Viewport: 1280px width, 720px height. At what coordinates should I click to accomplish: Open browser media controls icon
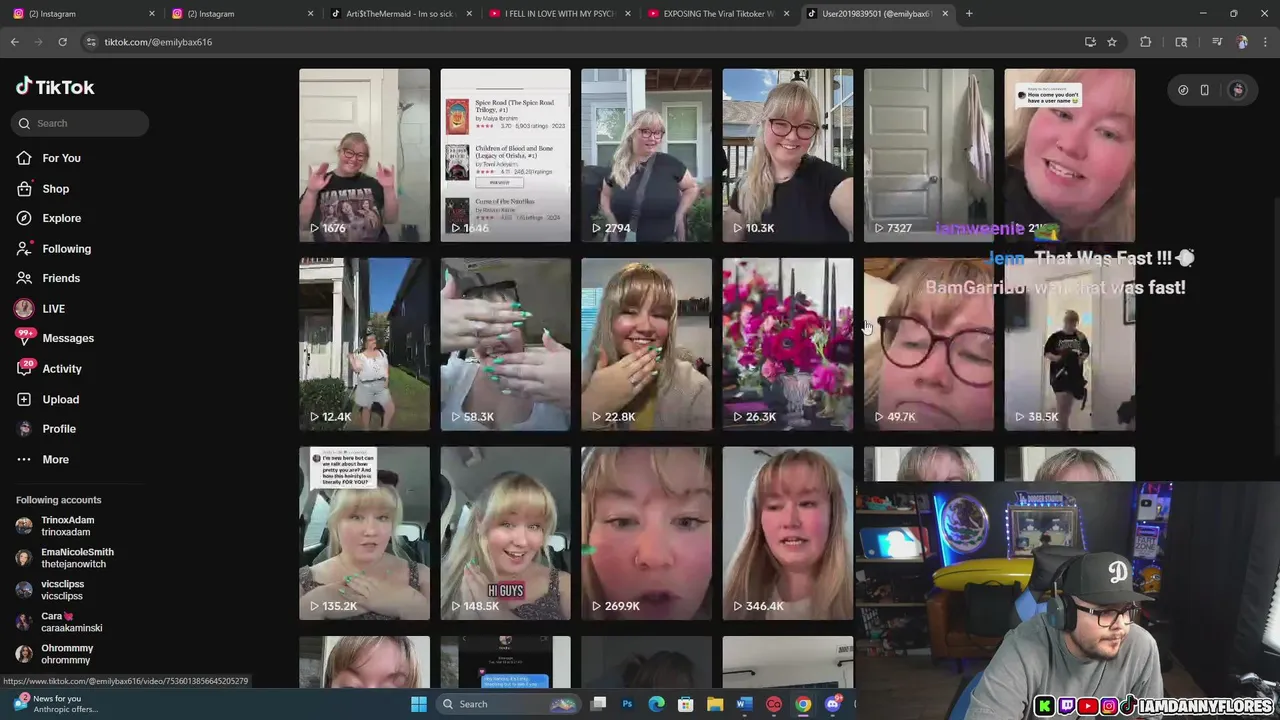(1217, 42)
